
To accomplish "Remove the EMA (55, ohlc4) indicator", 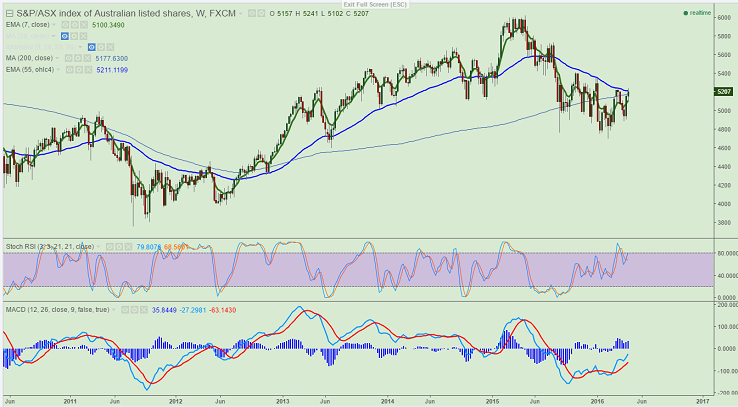I will 88,70.
